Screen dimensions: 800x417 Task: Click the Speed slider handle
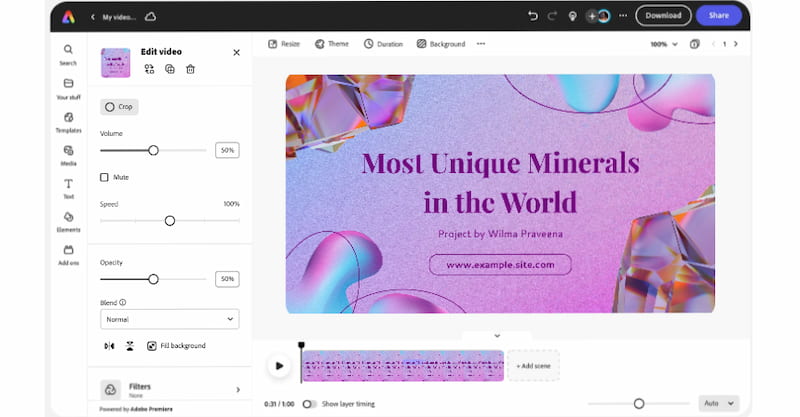[170, 220]
